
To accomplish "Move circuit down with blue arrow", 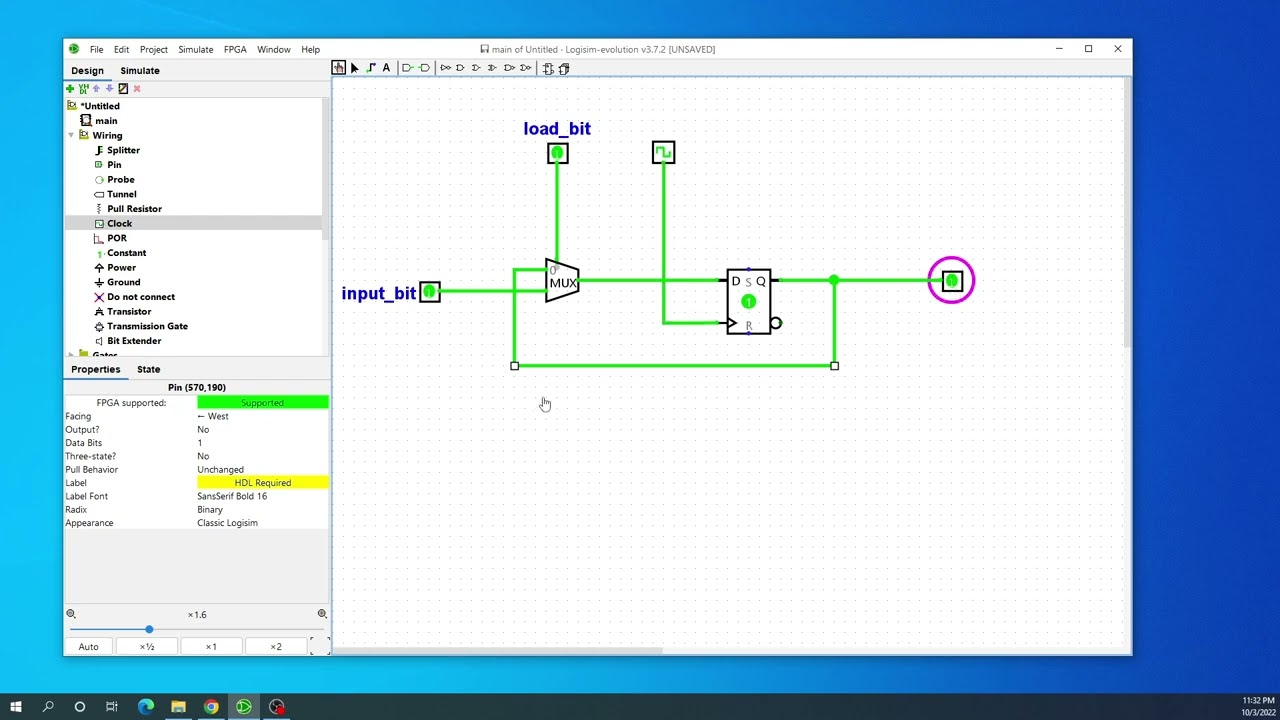I will pyautogui.click(x=110, y=89).
